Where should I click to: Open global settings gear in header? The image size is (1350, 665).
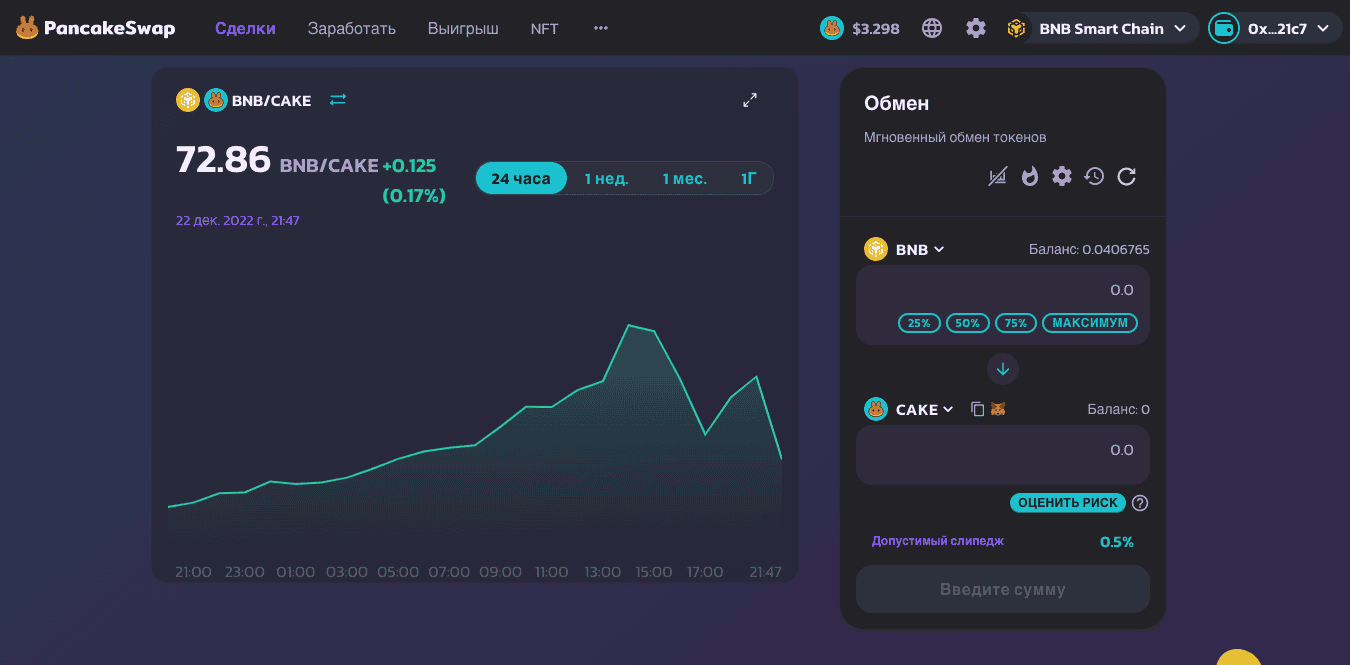976,28
